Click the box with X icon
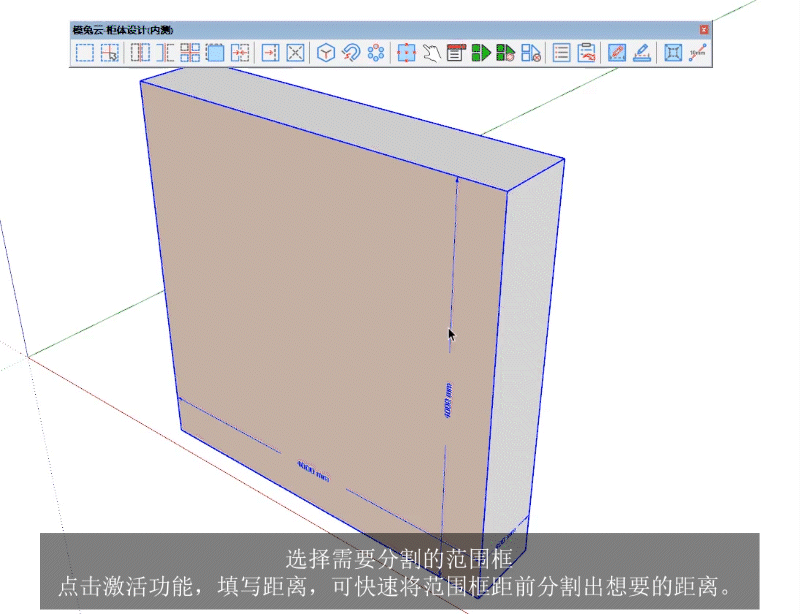Screen dimensions: 800x614 (x=295, y=53)
